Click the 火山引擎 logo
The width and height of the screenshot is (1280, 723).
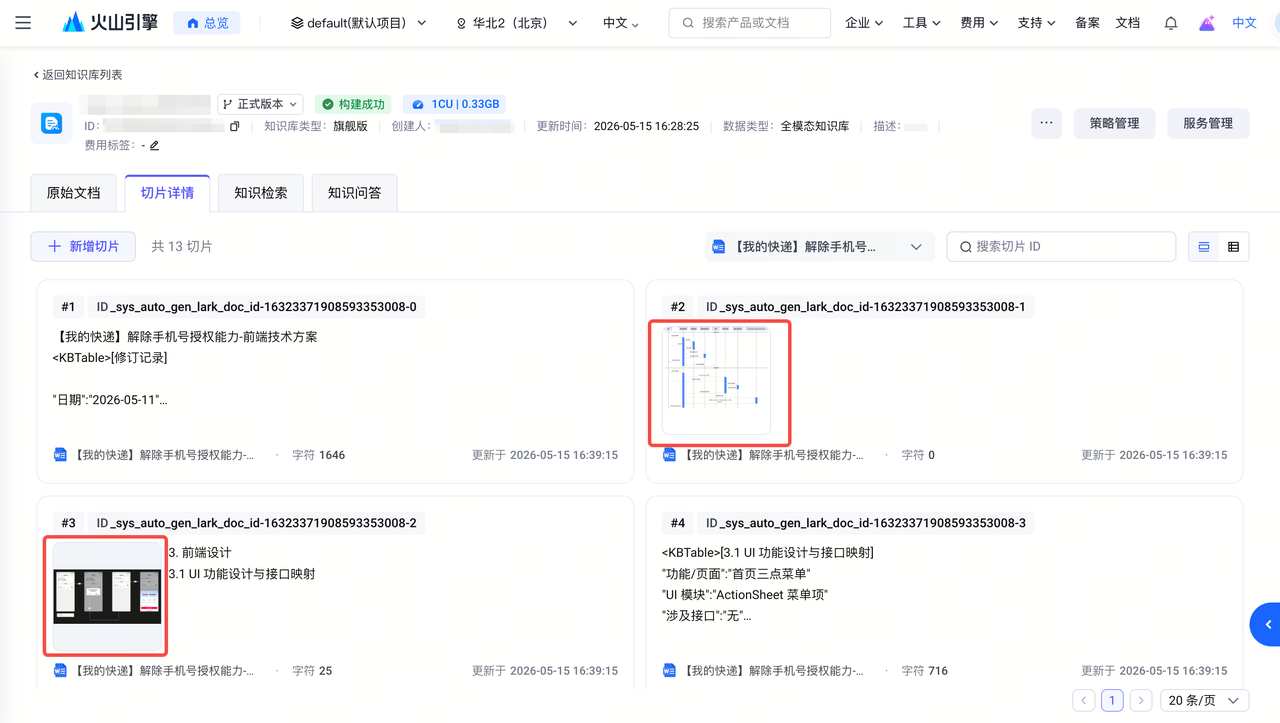[110, 22]
